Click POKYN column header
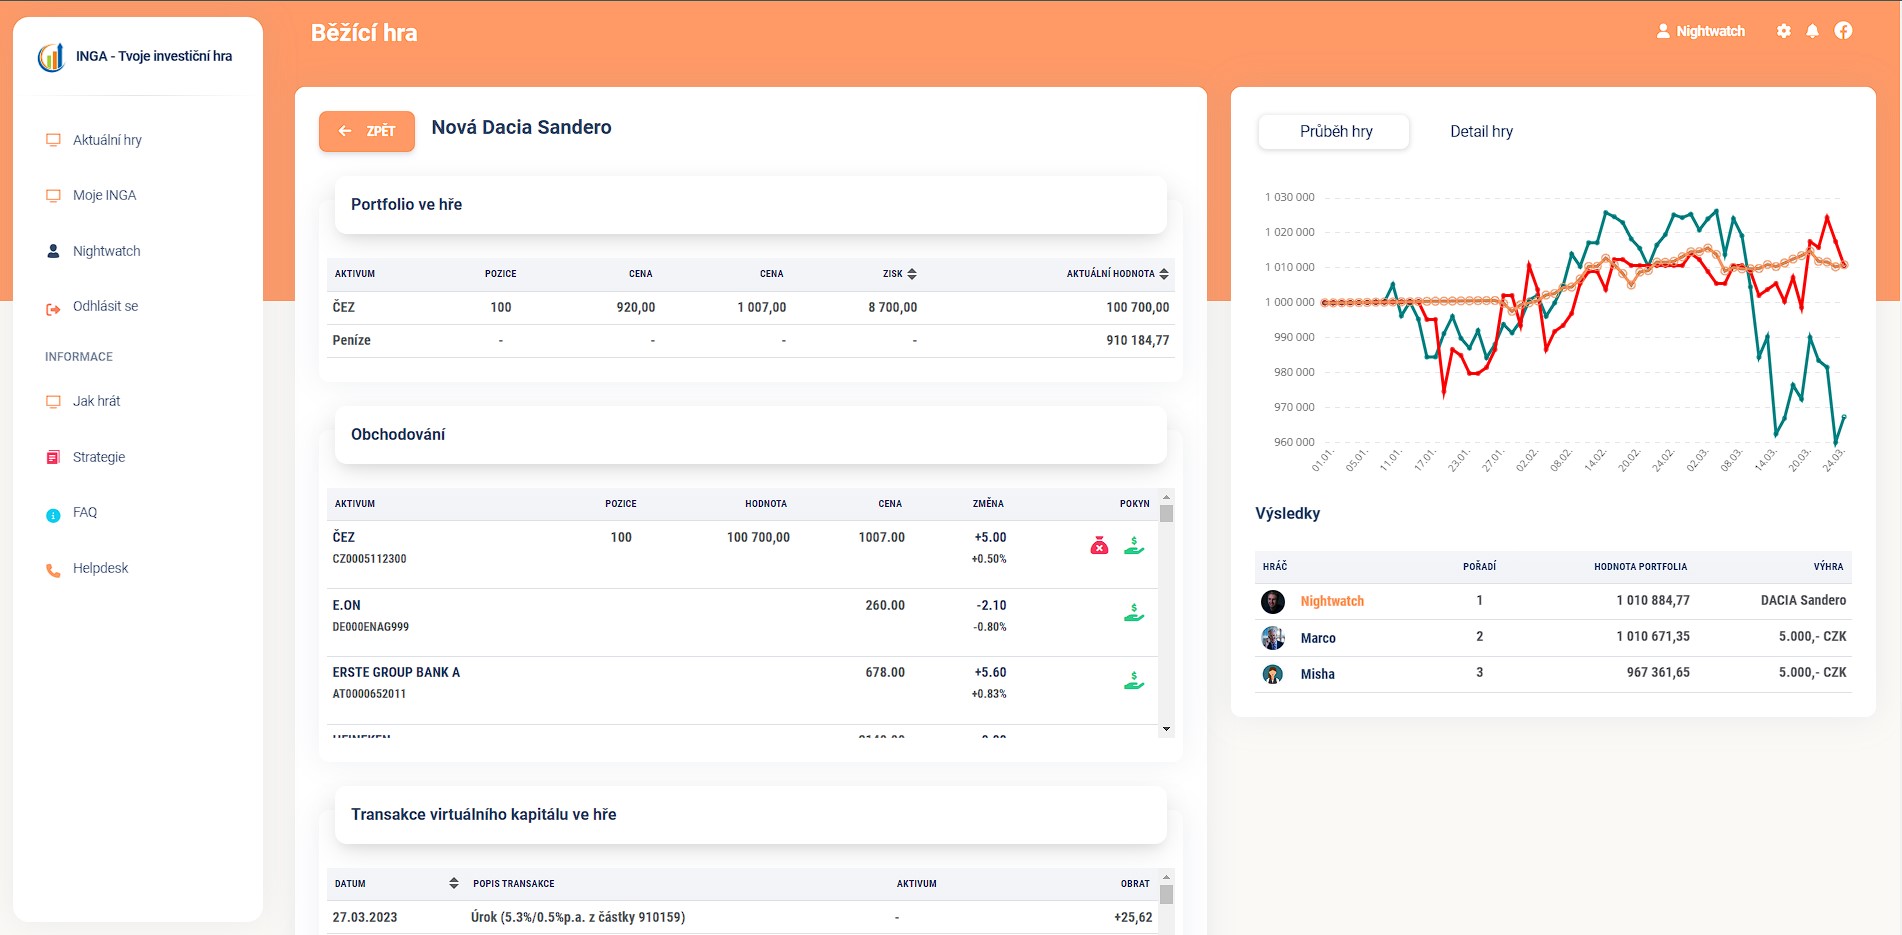This screenshot has width=1902, height=935. pyautogui.click(x=1134, y=504)
